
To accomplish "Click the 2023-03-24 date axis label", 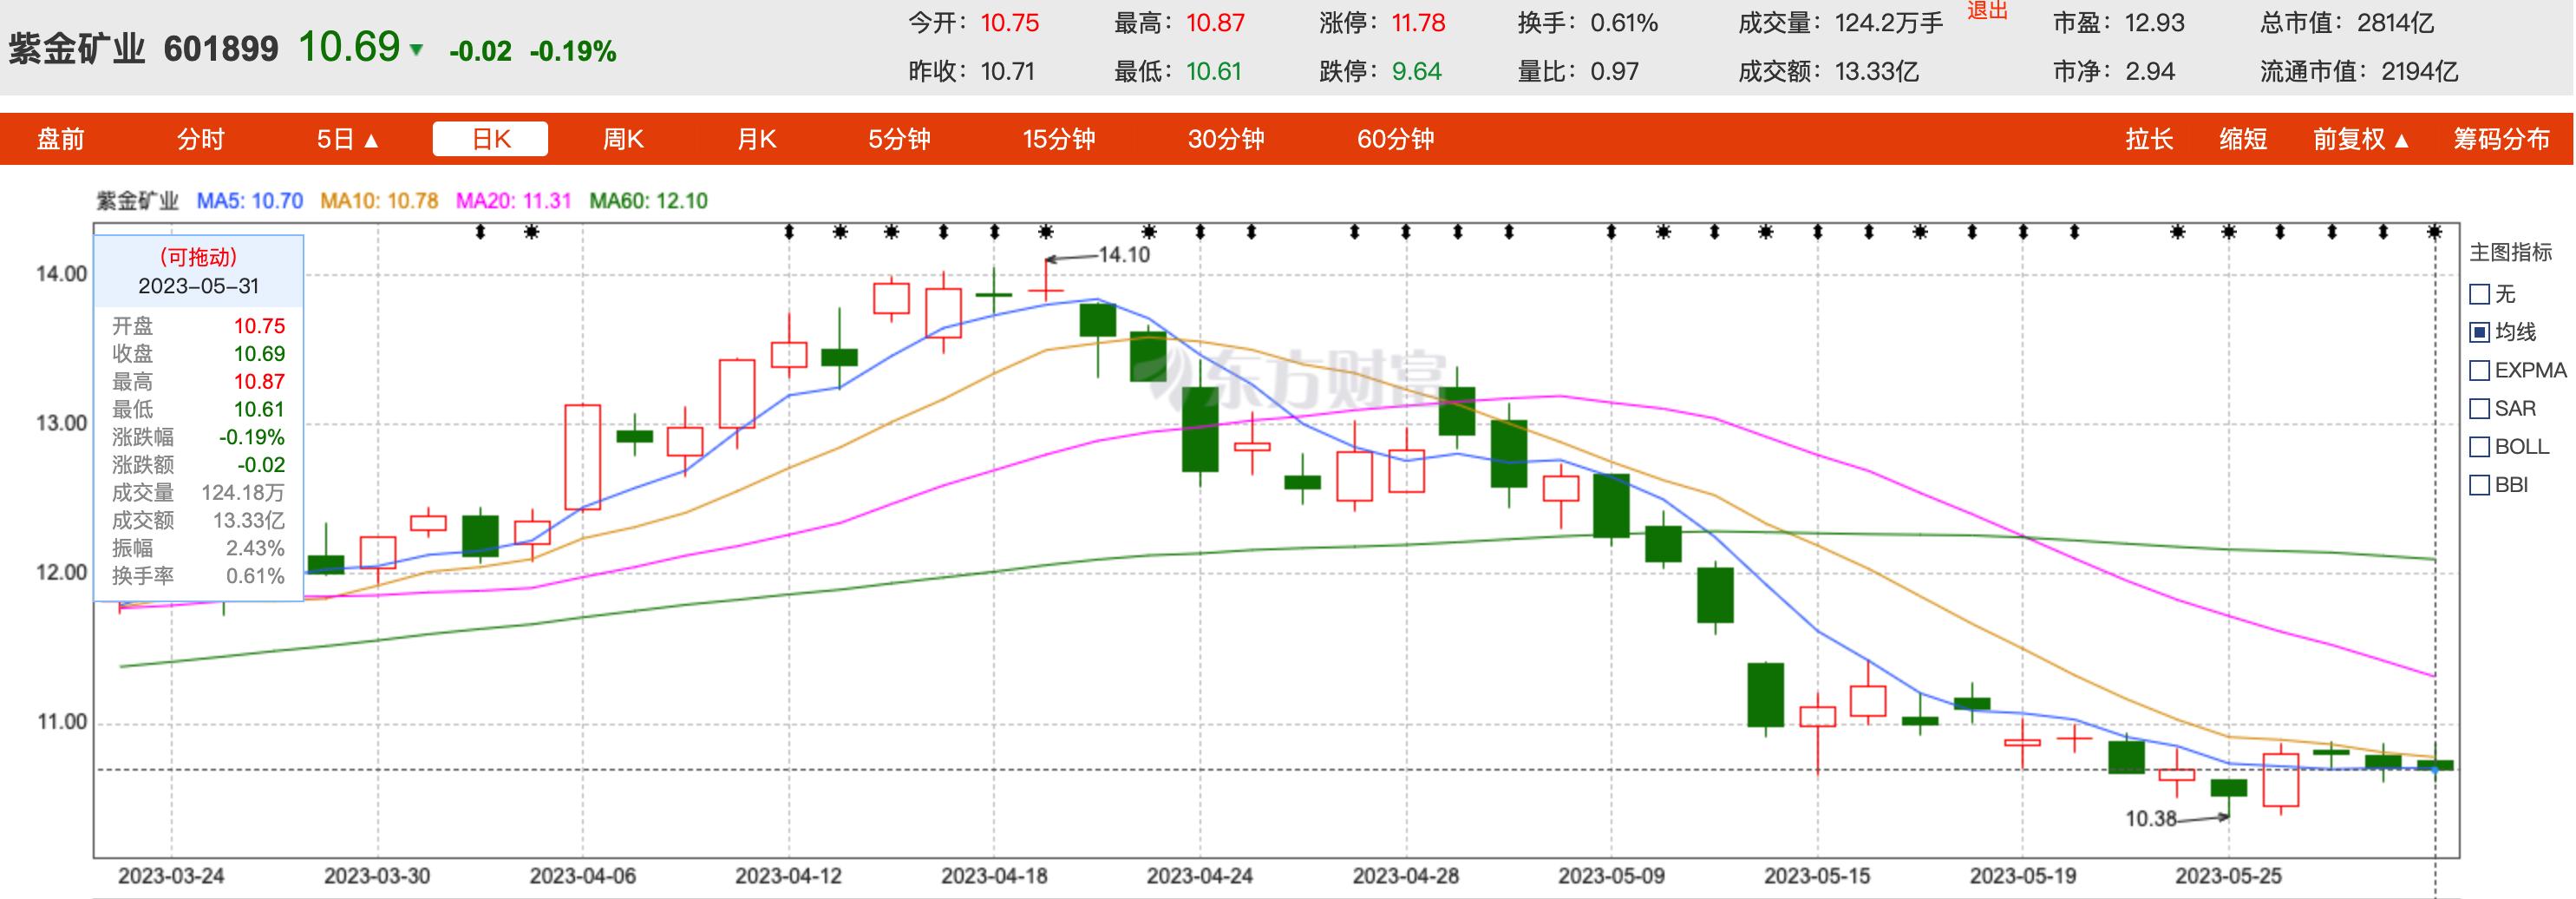I will (171, 876).
